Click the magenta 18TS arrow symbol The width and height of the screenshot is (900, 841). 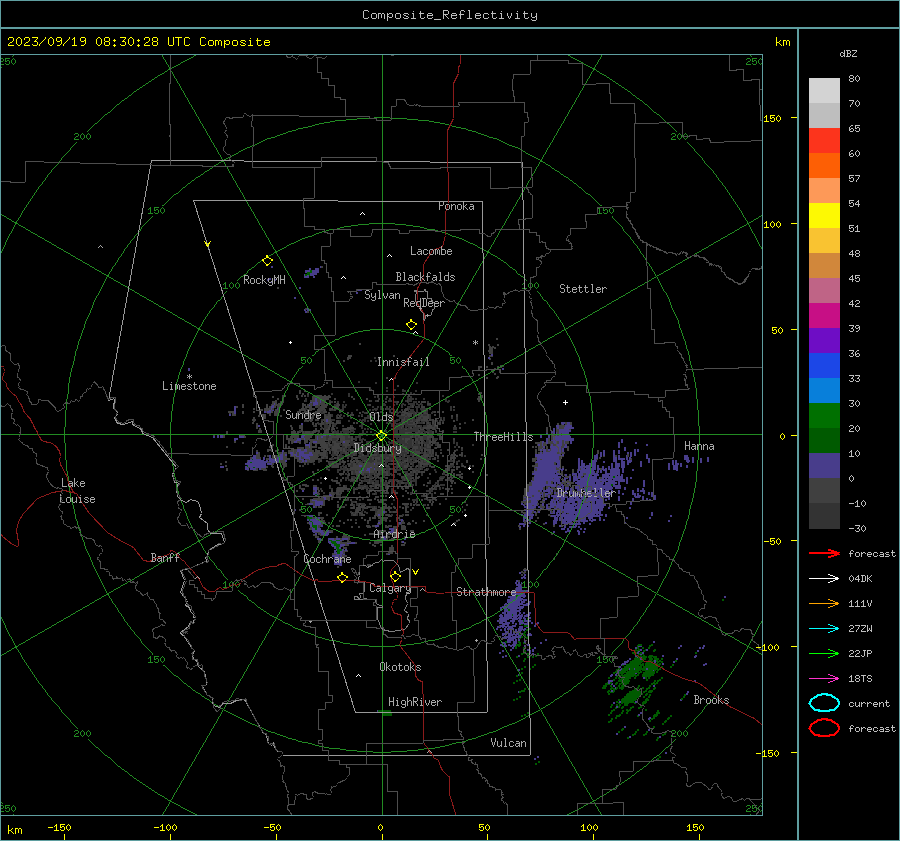click(x=824, y=679)
